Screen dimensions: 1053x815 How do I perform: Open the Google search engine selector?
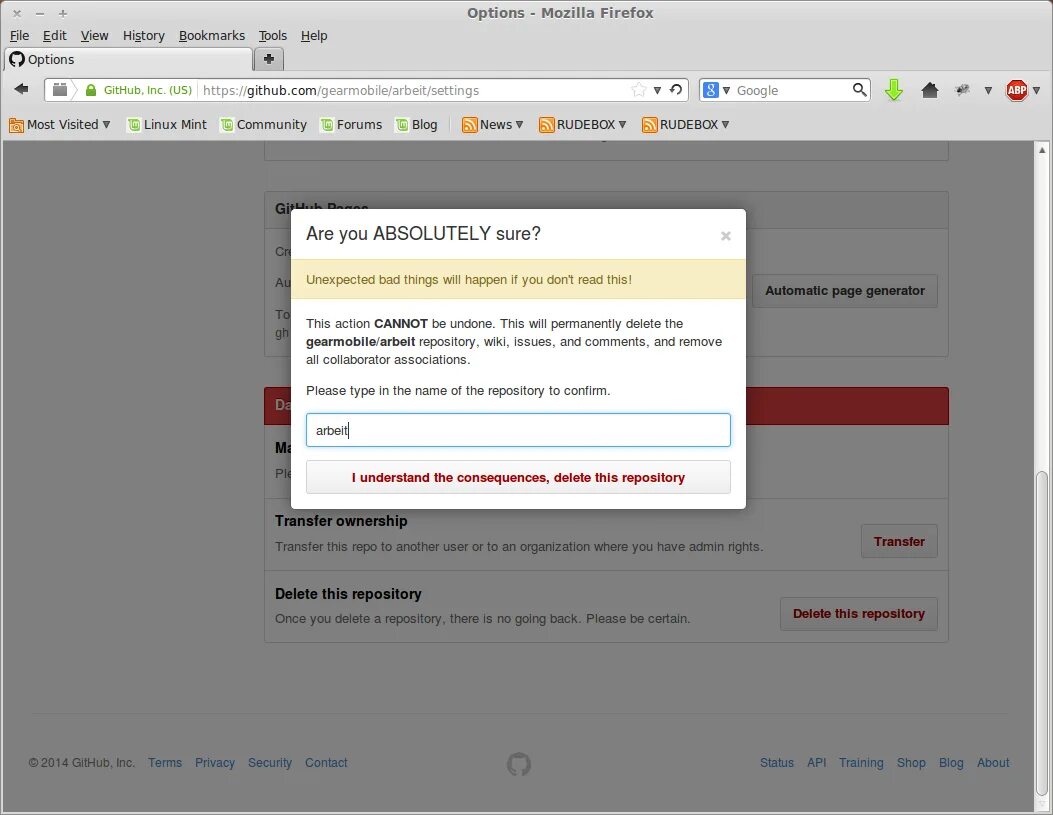[x=717, y=90]
